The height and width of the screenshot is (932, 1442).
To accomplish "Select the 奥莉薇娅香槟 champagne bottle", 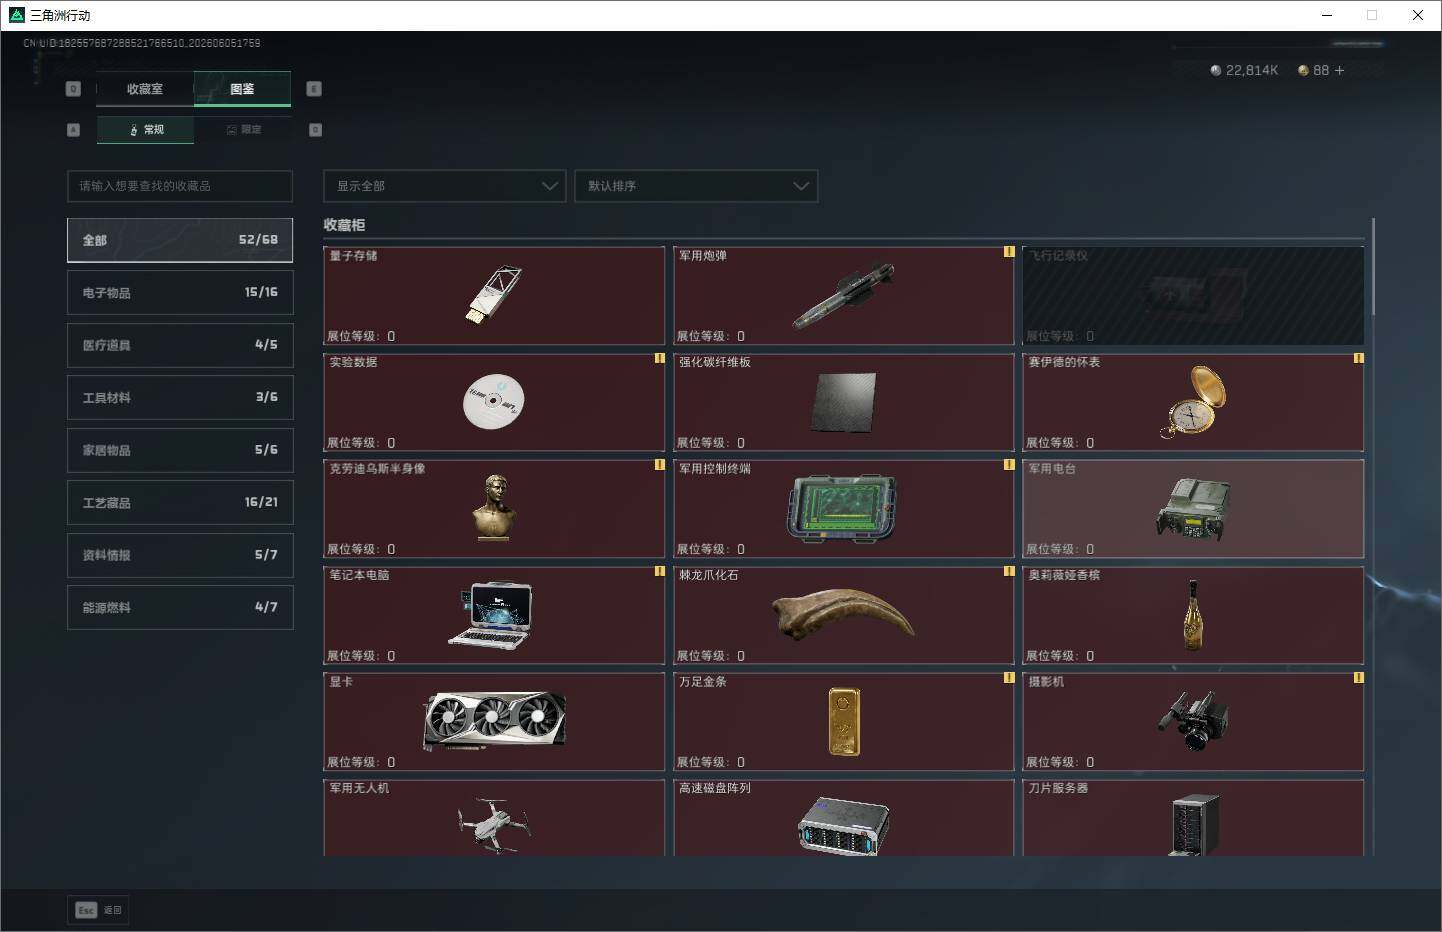I will [1193, 615].
